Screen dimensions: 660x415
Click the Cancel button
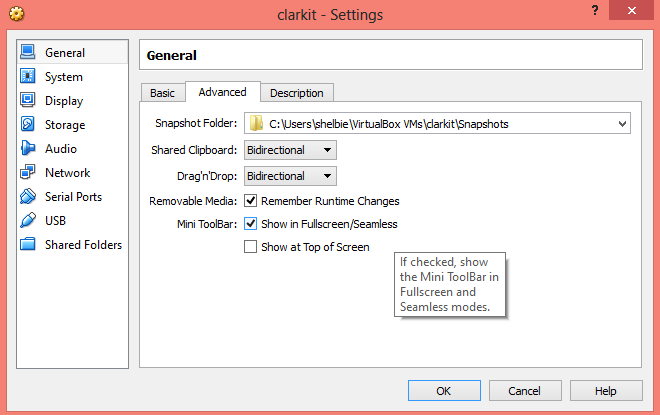coord(525,391)
